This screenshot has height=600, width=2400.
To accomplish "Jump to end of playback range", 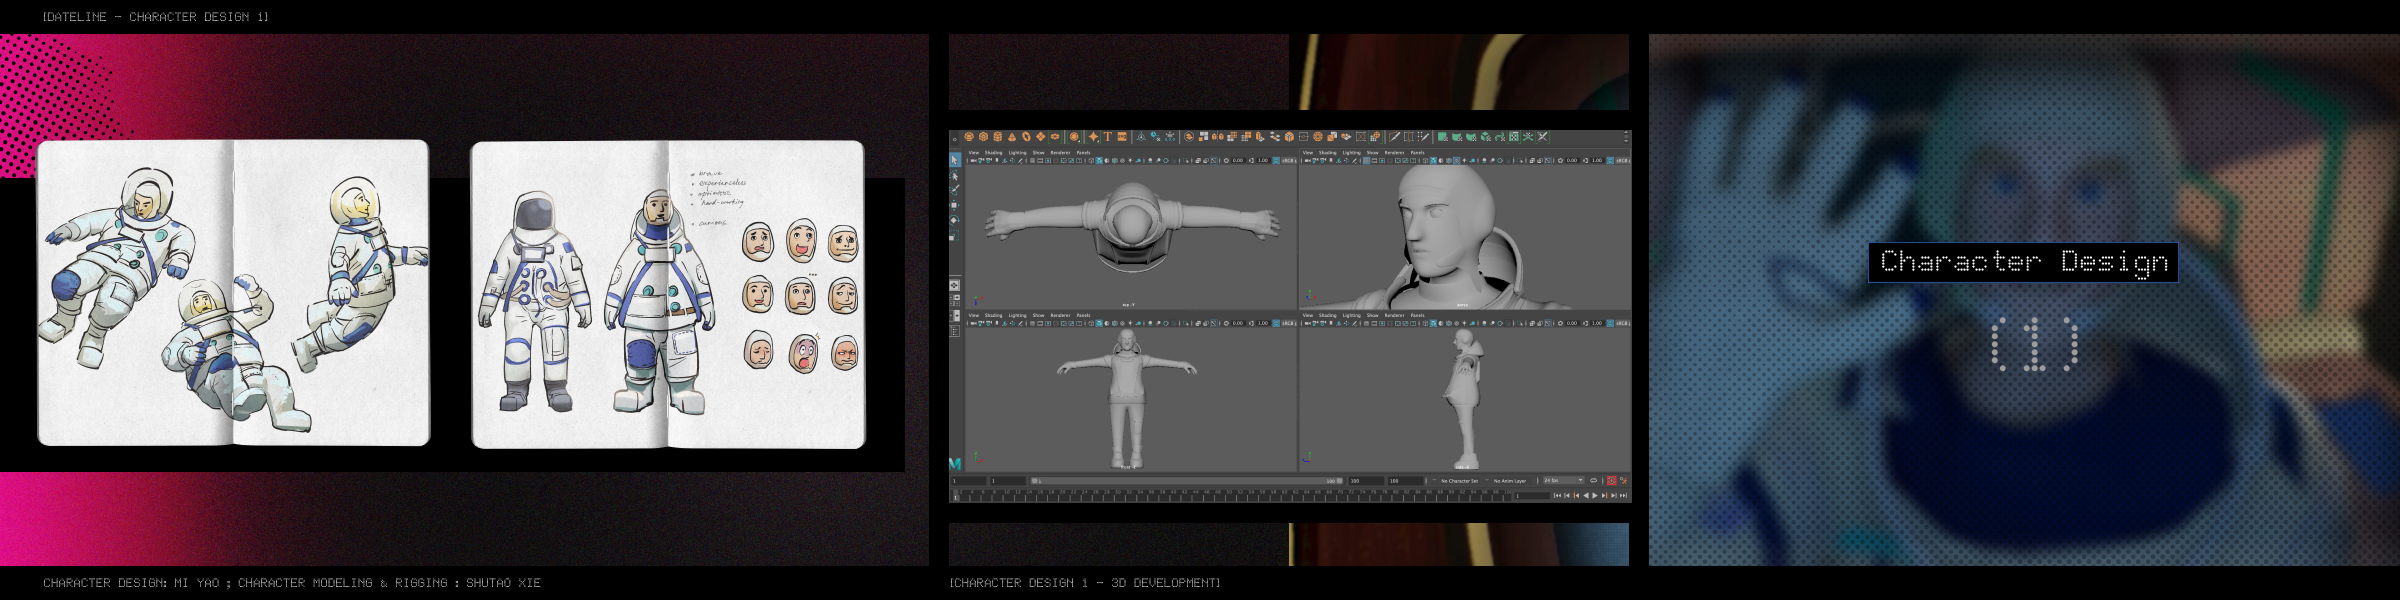I will [x=1623, y=495].
